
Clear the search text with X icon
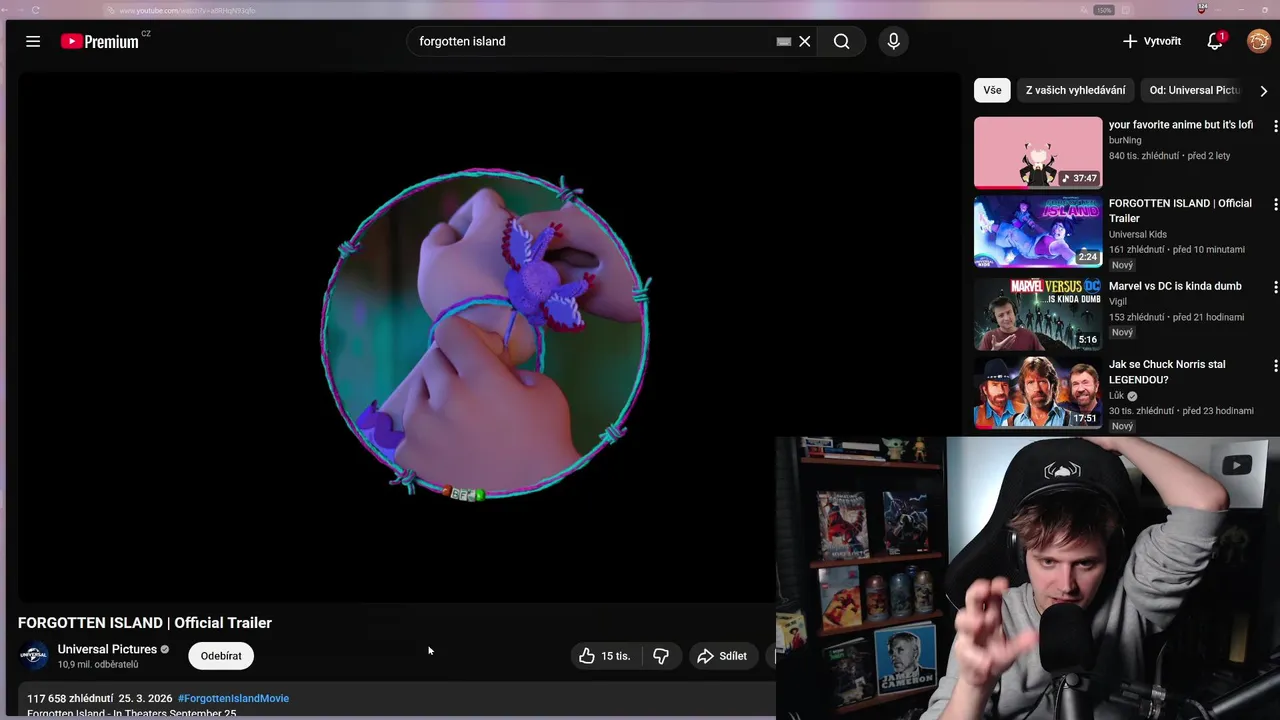point(804,41)
